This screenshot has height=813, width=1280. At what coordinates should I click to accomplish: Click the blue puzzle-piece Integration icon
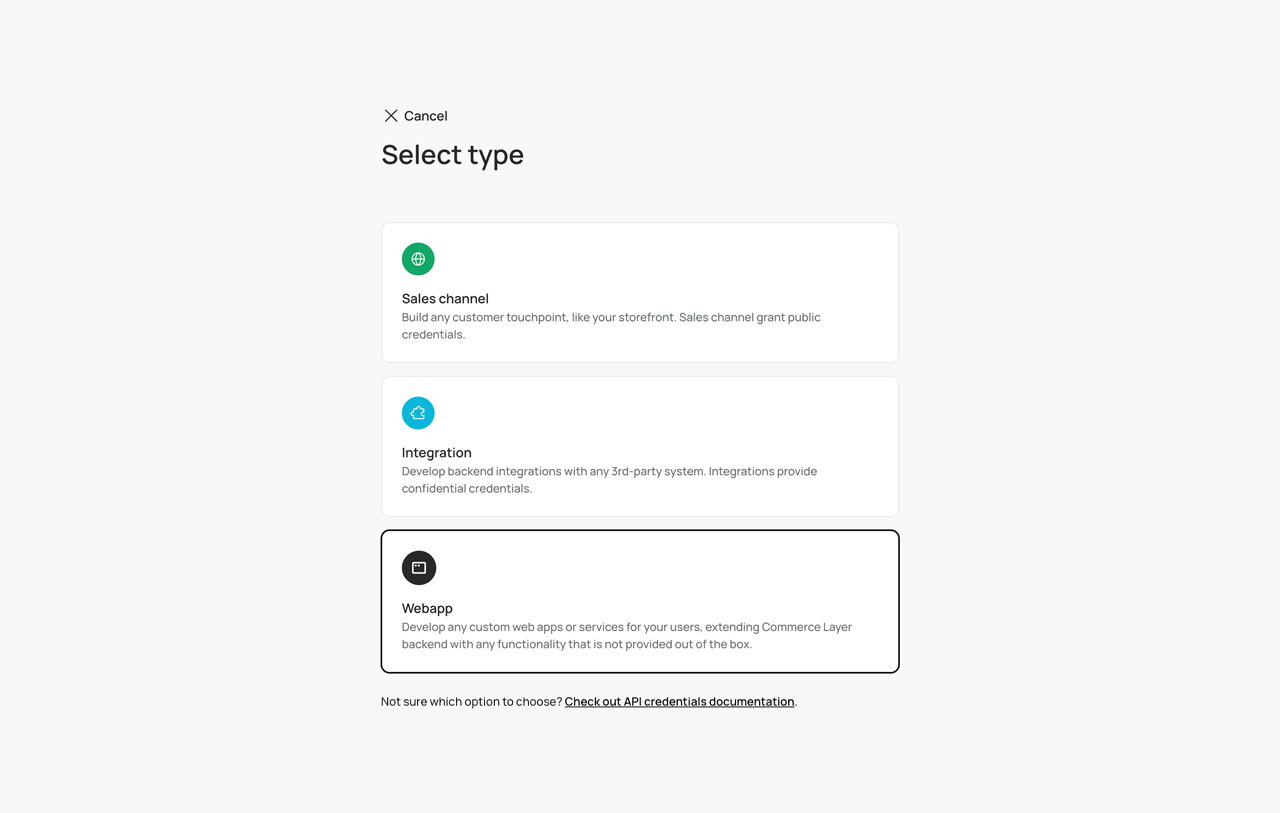[x=418, y=413]
